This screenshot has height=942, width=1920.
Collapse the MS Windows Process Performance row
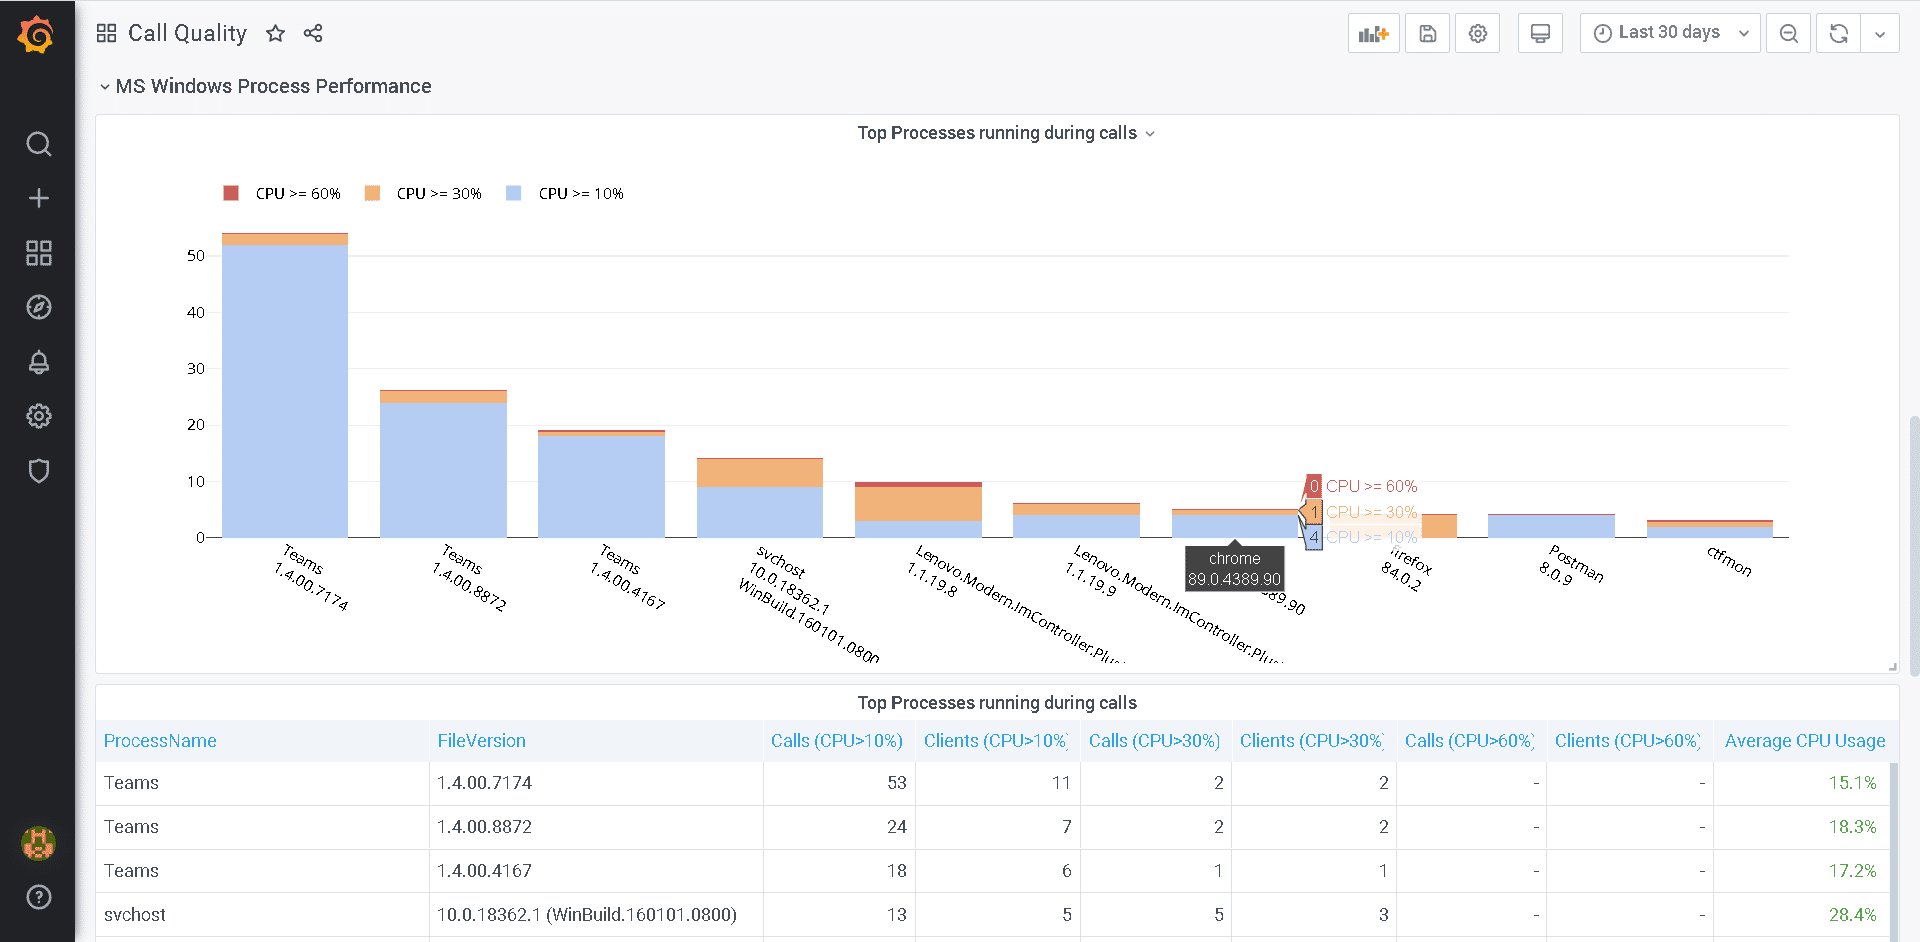[x=104, y=87]
